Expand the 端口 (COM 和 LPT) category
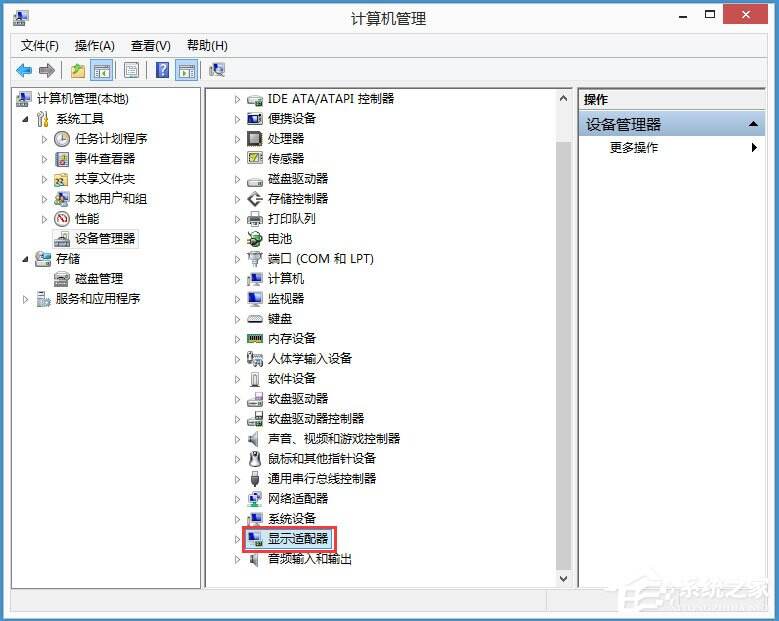Viewport: 779px width, 621px height. [x=237, y=259]
